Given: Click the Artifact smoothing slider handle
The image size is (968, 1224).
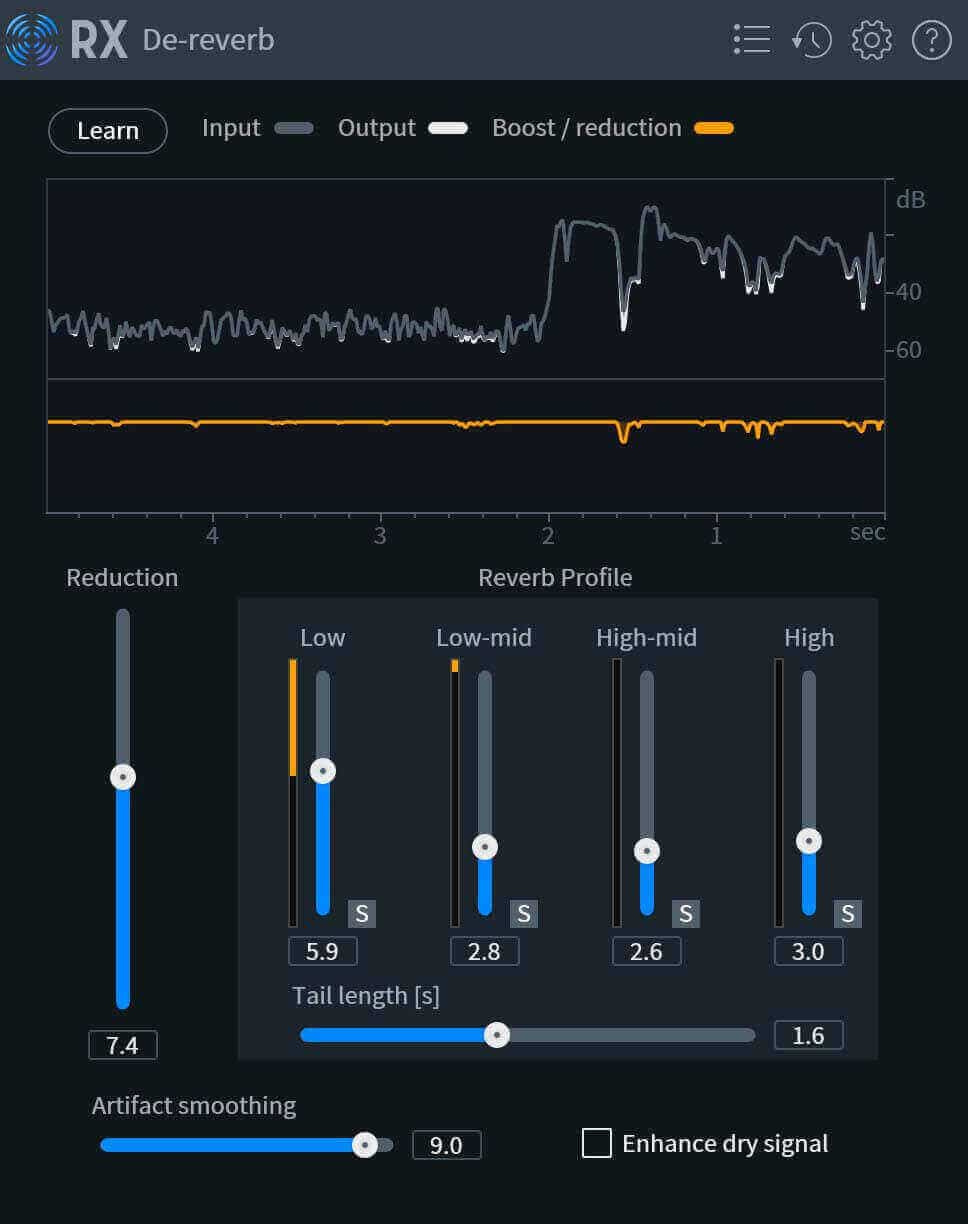Looking at the screenshot, I should pyautogui.click(x=365, y=1145).
